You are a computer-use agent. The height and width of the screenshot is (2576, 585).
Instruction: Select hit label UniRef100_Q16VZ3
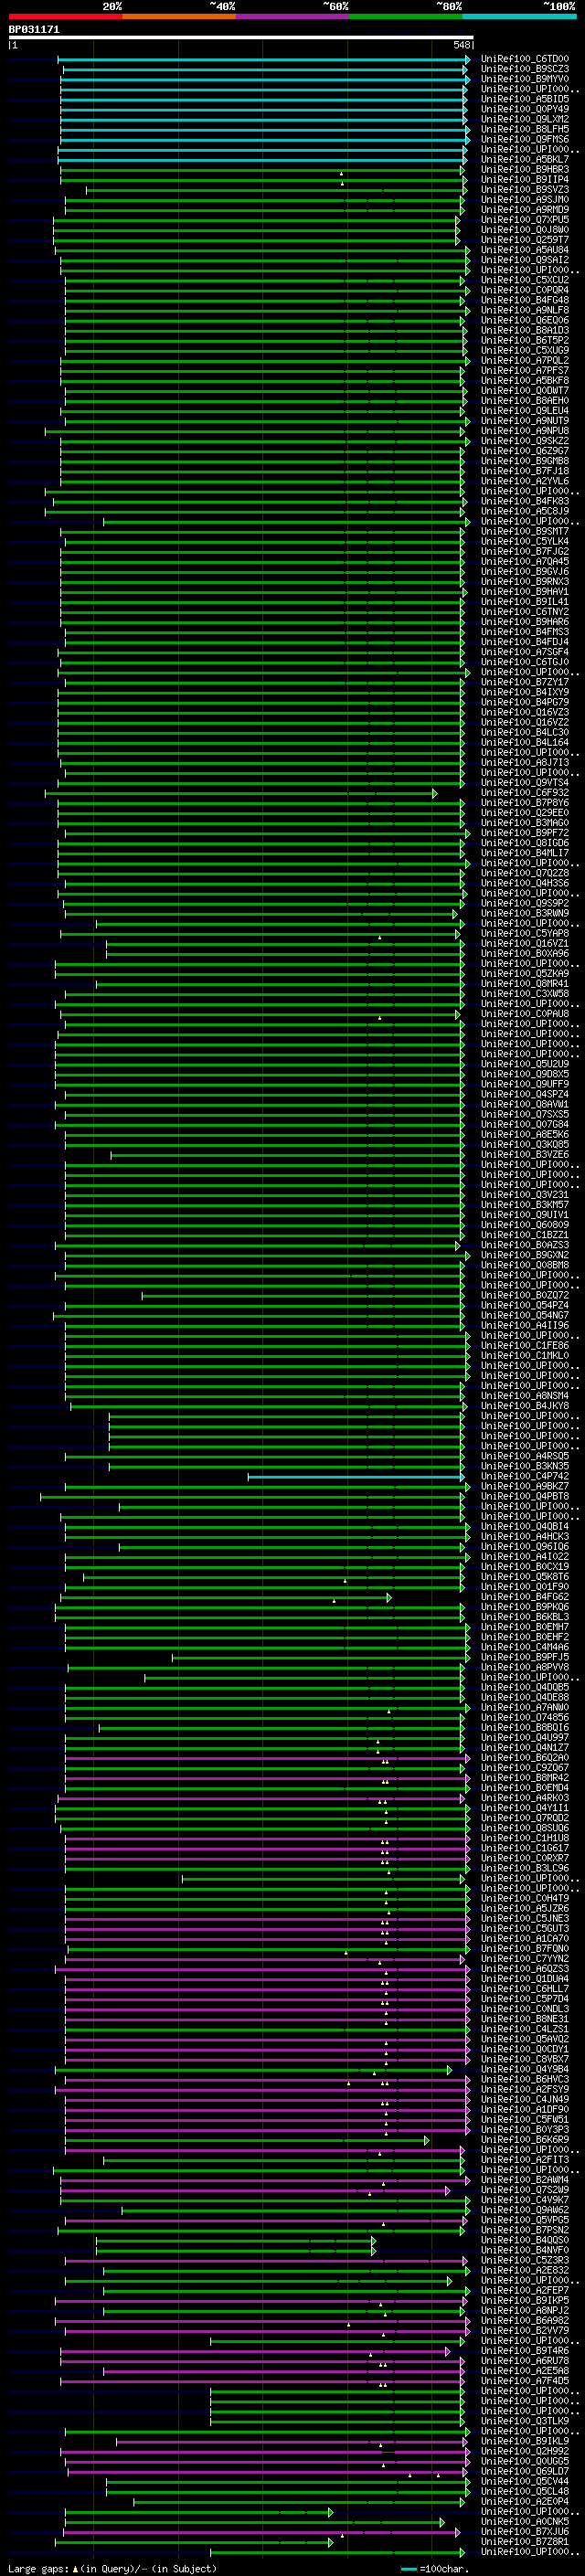525,712
